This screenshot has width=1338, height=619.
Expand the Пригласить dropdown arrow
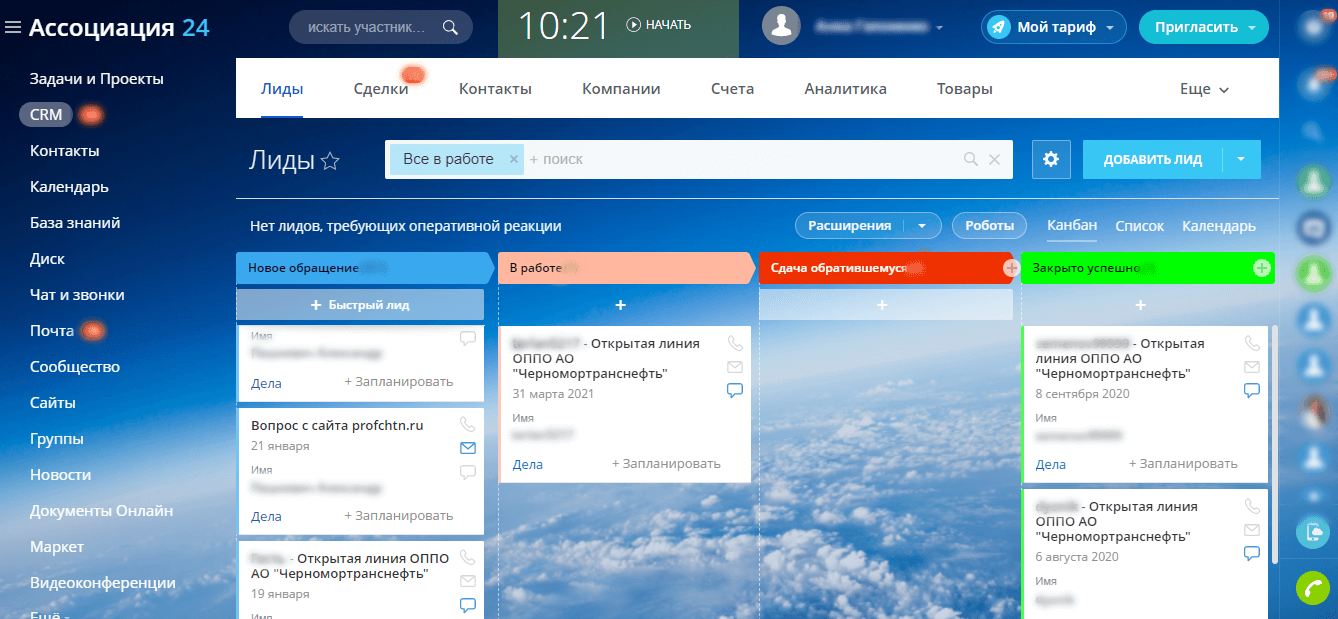[1252, 28]
